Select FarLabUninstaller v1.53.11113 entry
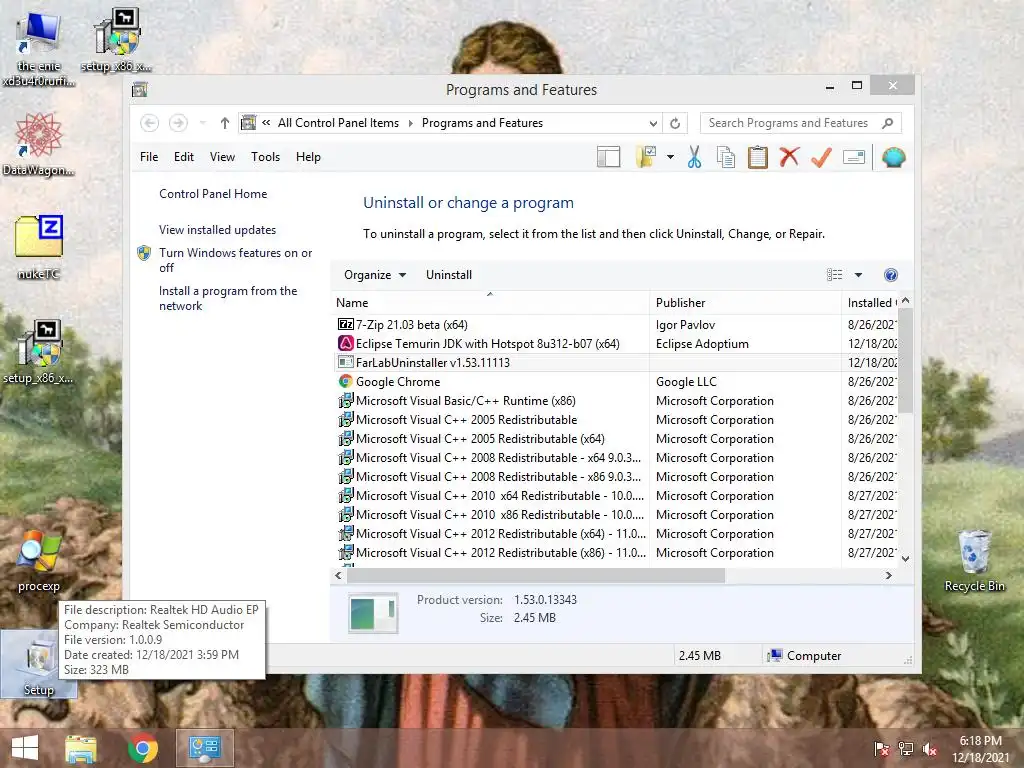This screenshot has height=768, width=1024. 614,362
